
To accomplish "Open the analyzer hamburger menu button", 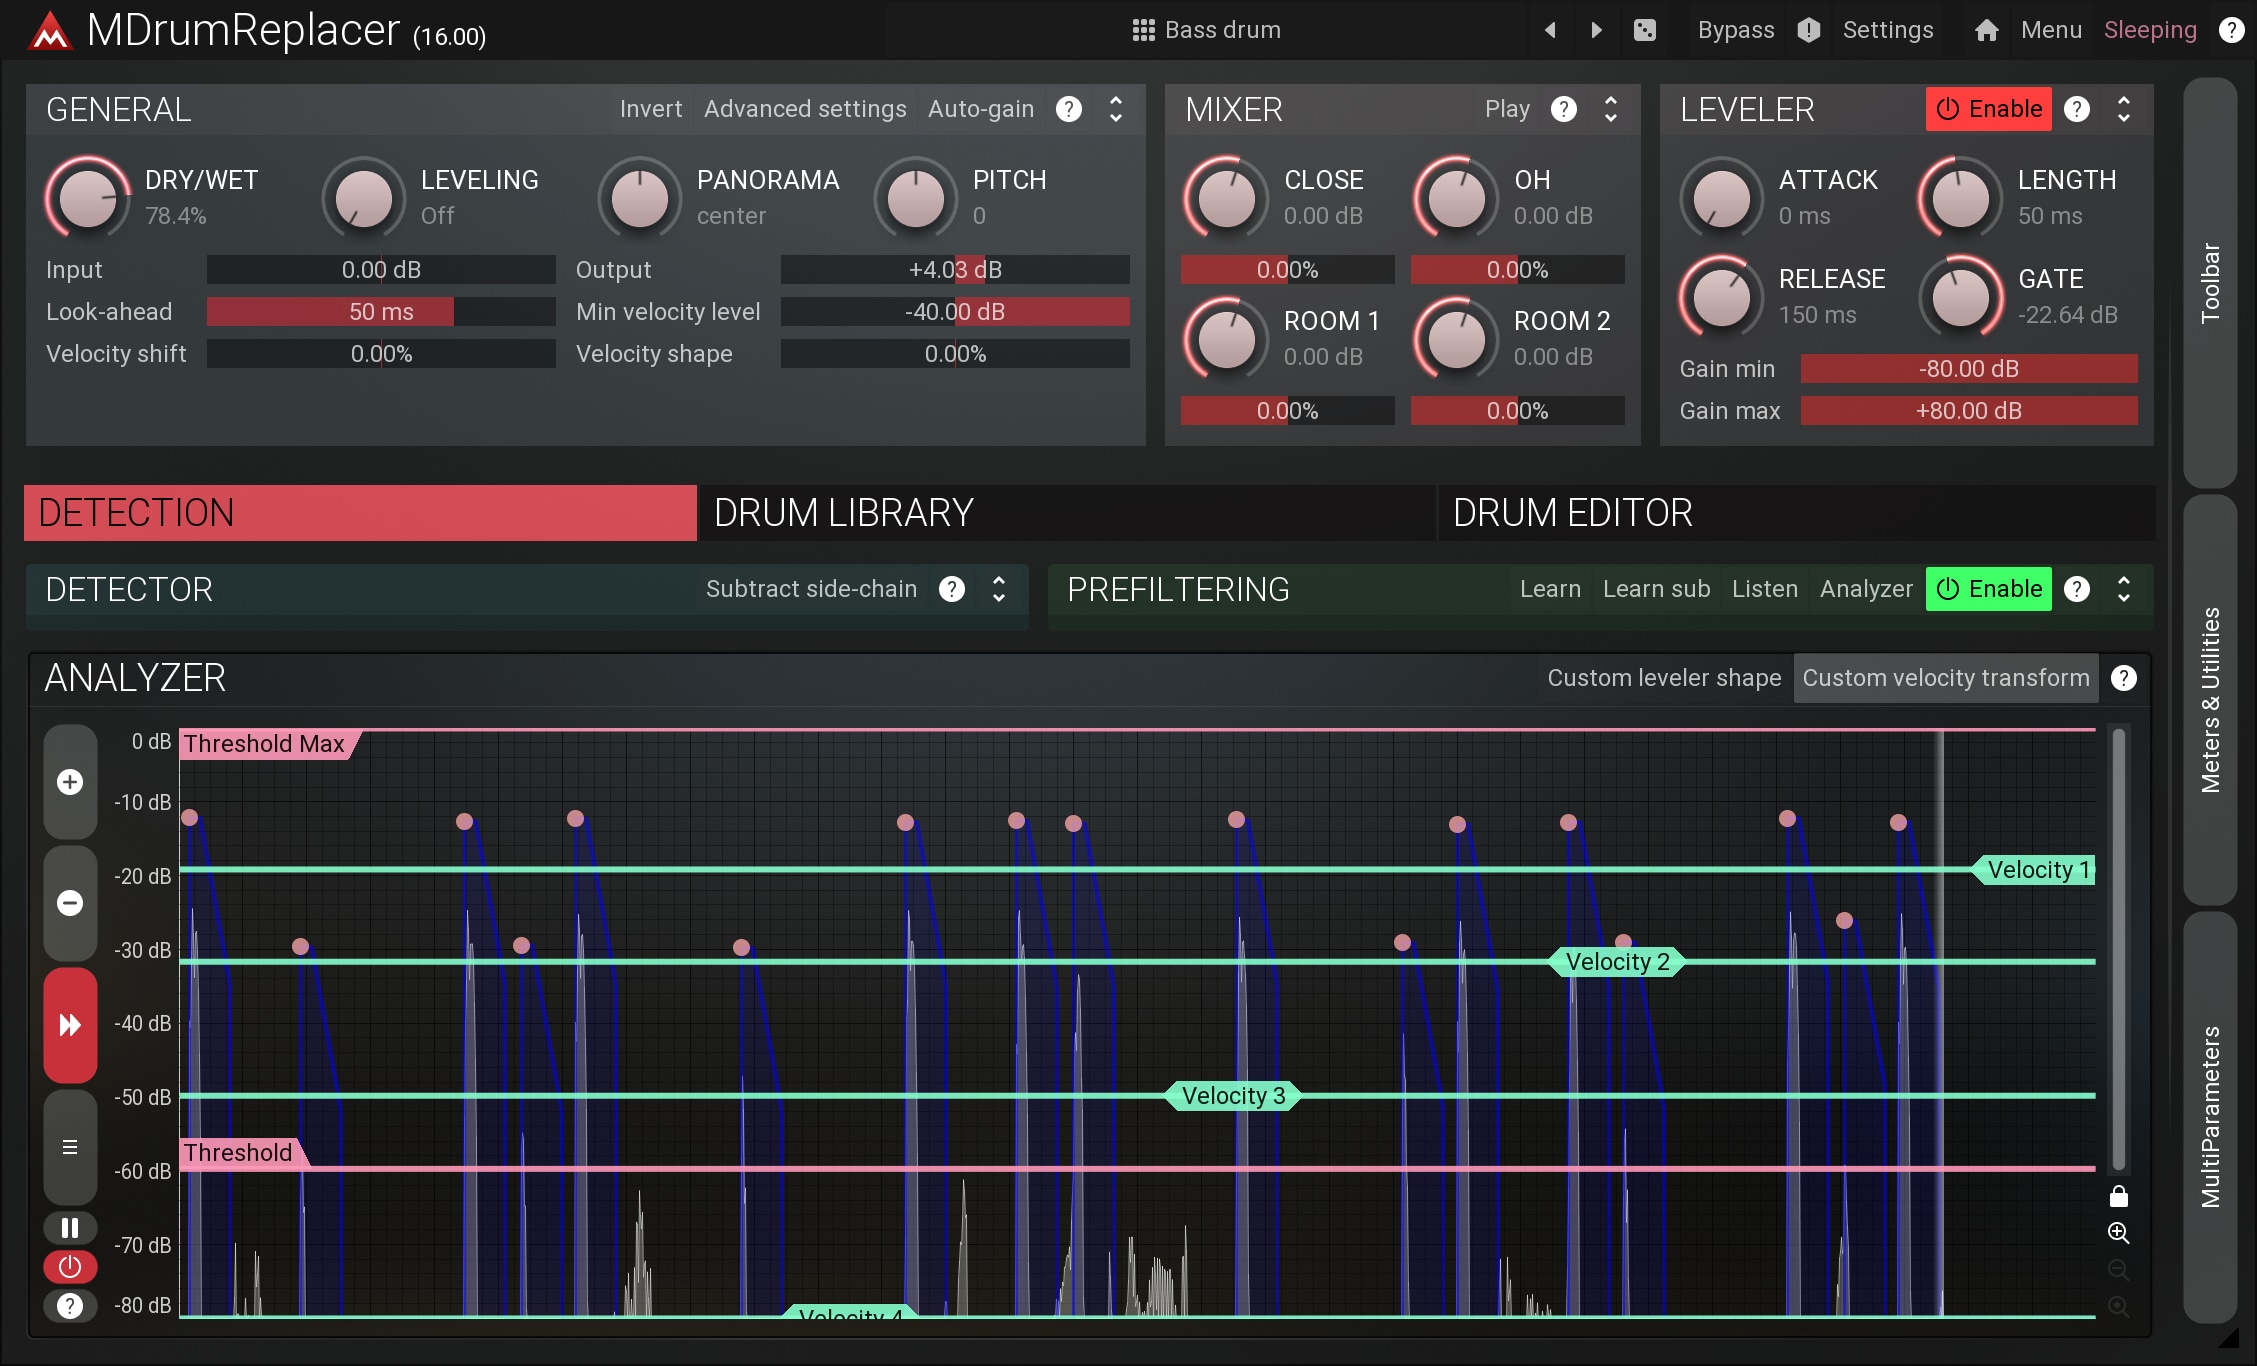I will click(x=70, y=1147).
